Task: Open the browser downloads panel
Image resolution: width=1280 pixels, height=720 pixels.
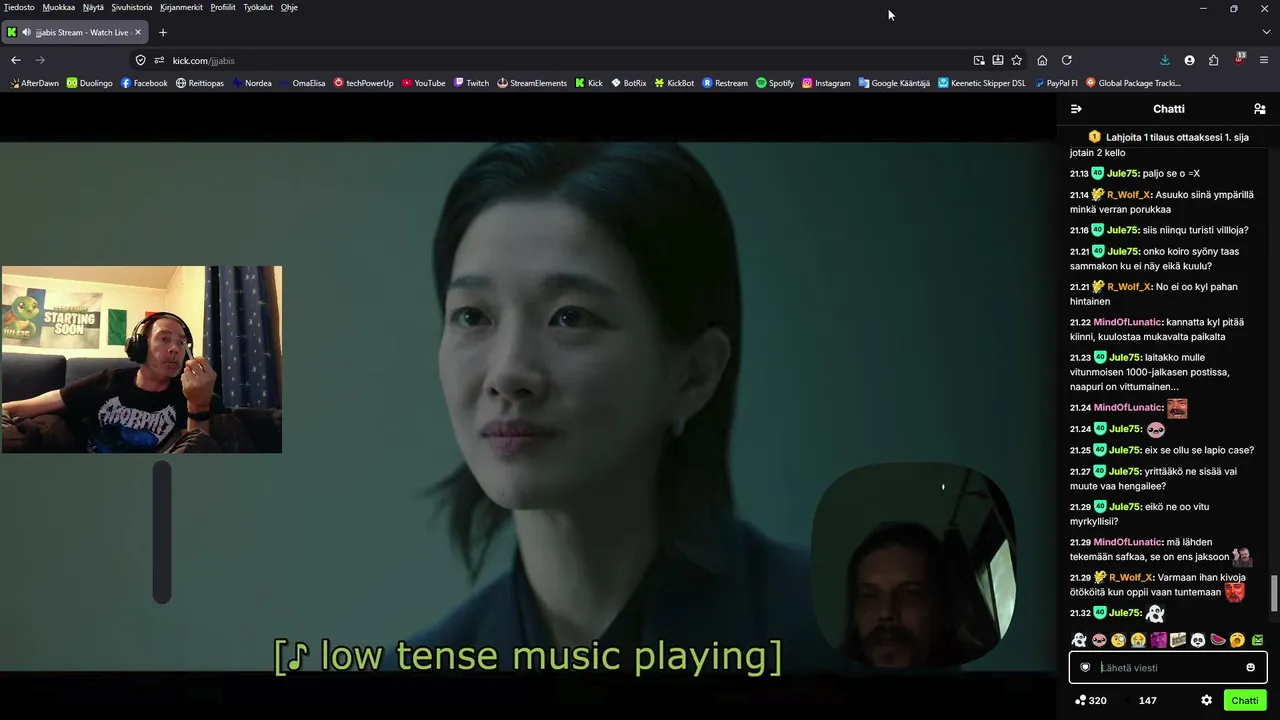Action: pyautogui.click(x=1165, y=60)
